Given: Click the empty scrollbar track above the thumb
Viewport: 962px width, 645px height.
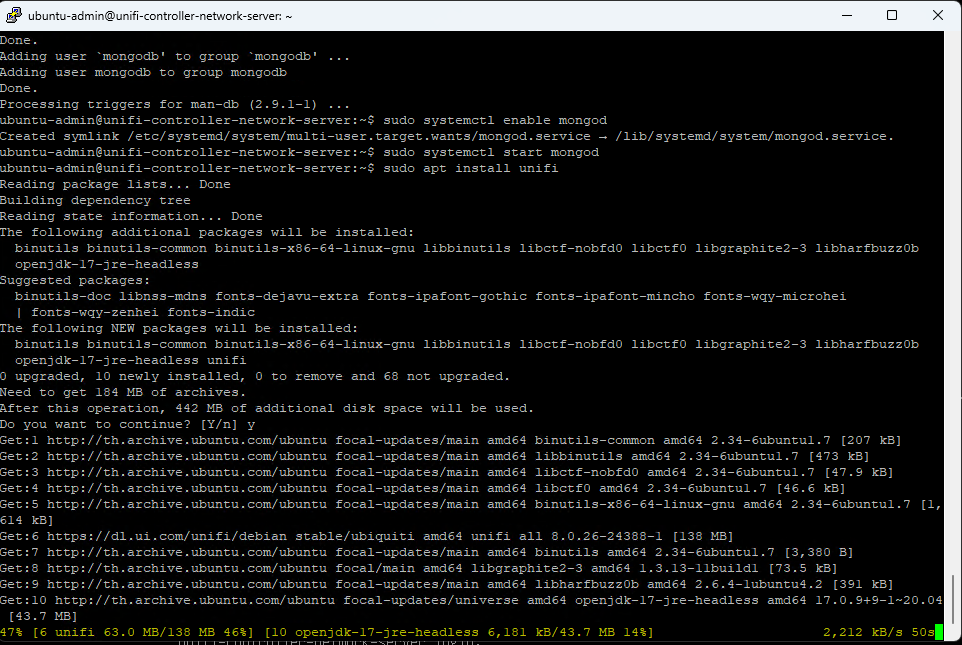Looking at the screenshot, I should pyautogui.click(x=953, y=301).
